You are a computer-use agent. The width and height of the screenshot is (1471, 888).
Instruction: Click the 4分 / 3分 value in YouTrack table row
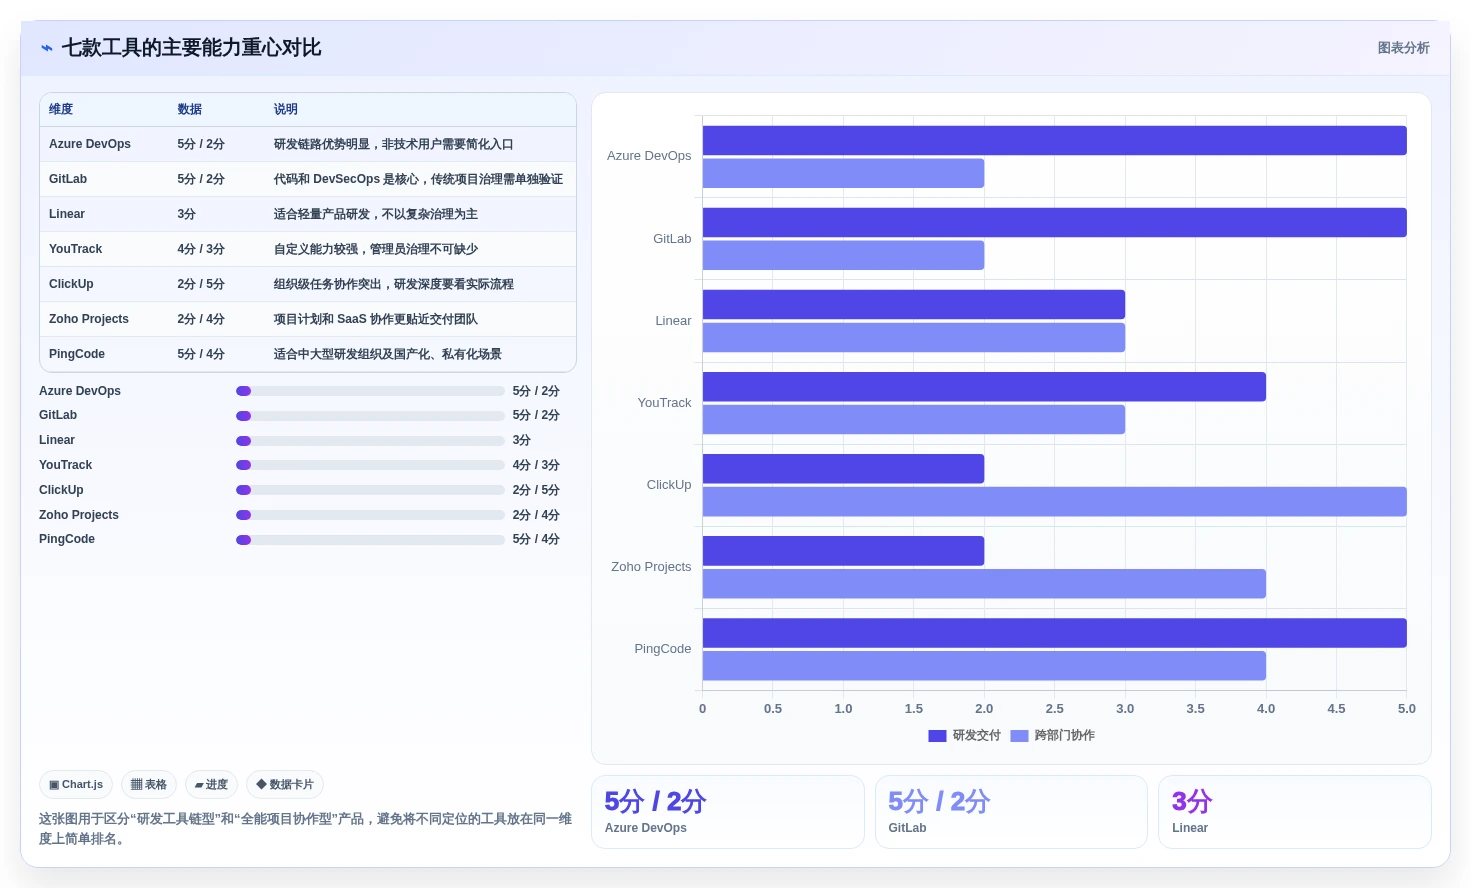pyautogui.click(x=201, y=249)
